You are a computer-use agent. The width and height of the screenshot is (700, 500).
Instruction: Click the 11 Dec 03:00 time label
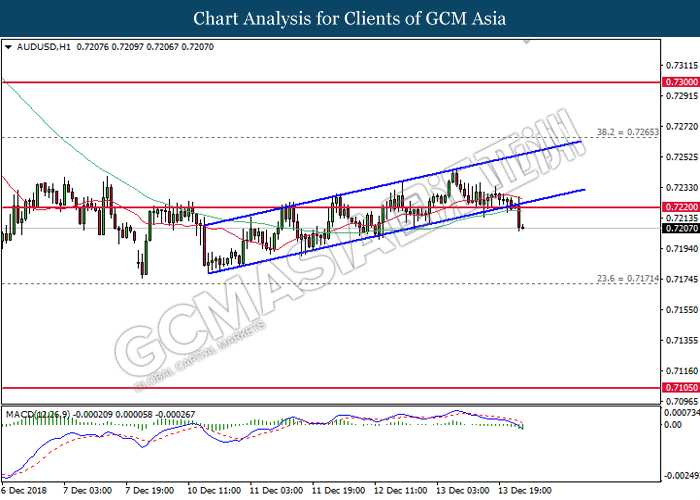tap(276, 491)
